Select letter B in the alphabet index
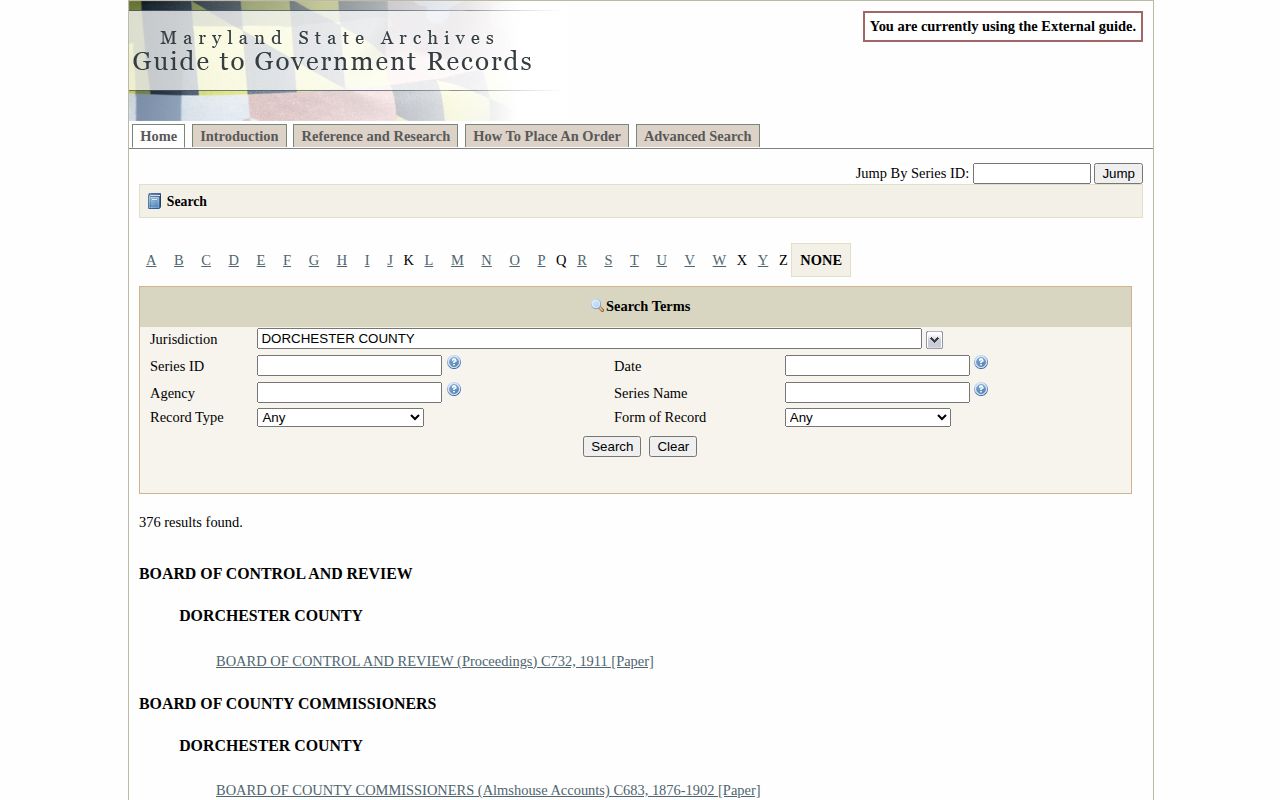The image size is (1280, 800). 179,260
